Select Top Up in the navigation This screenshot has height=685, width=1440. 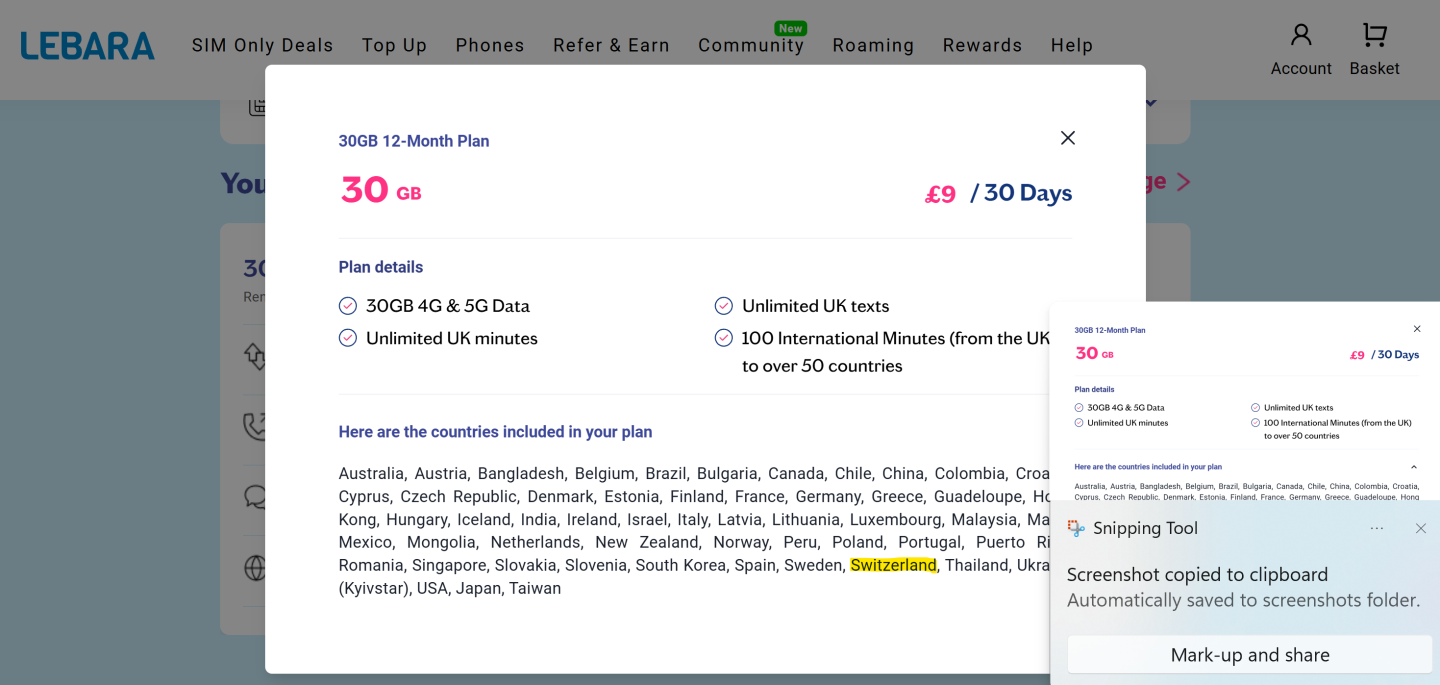[x=394, y=46]
